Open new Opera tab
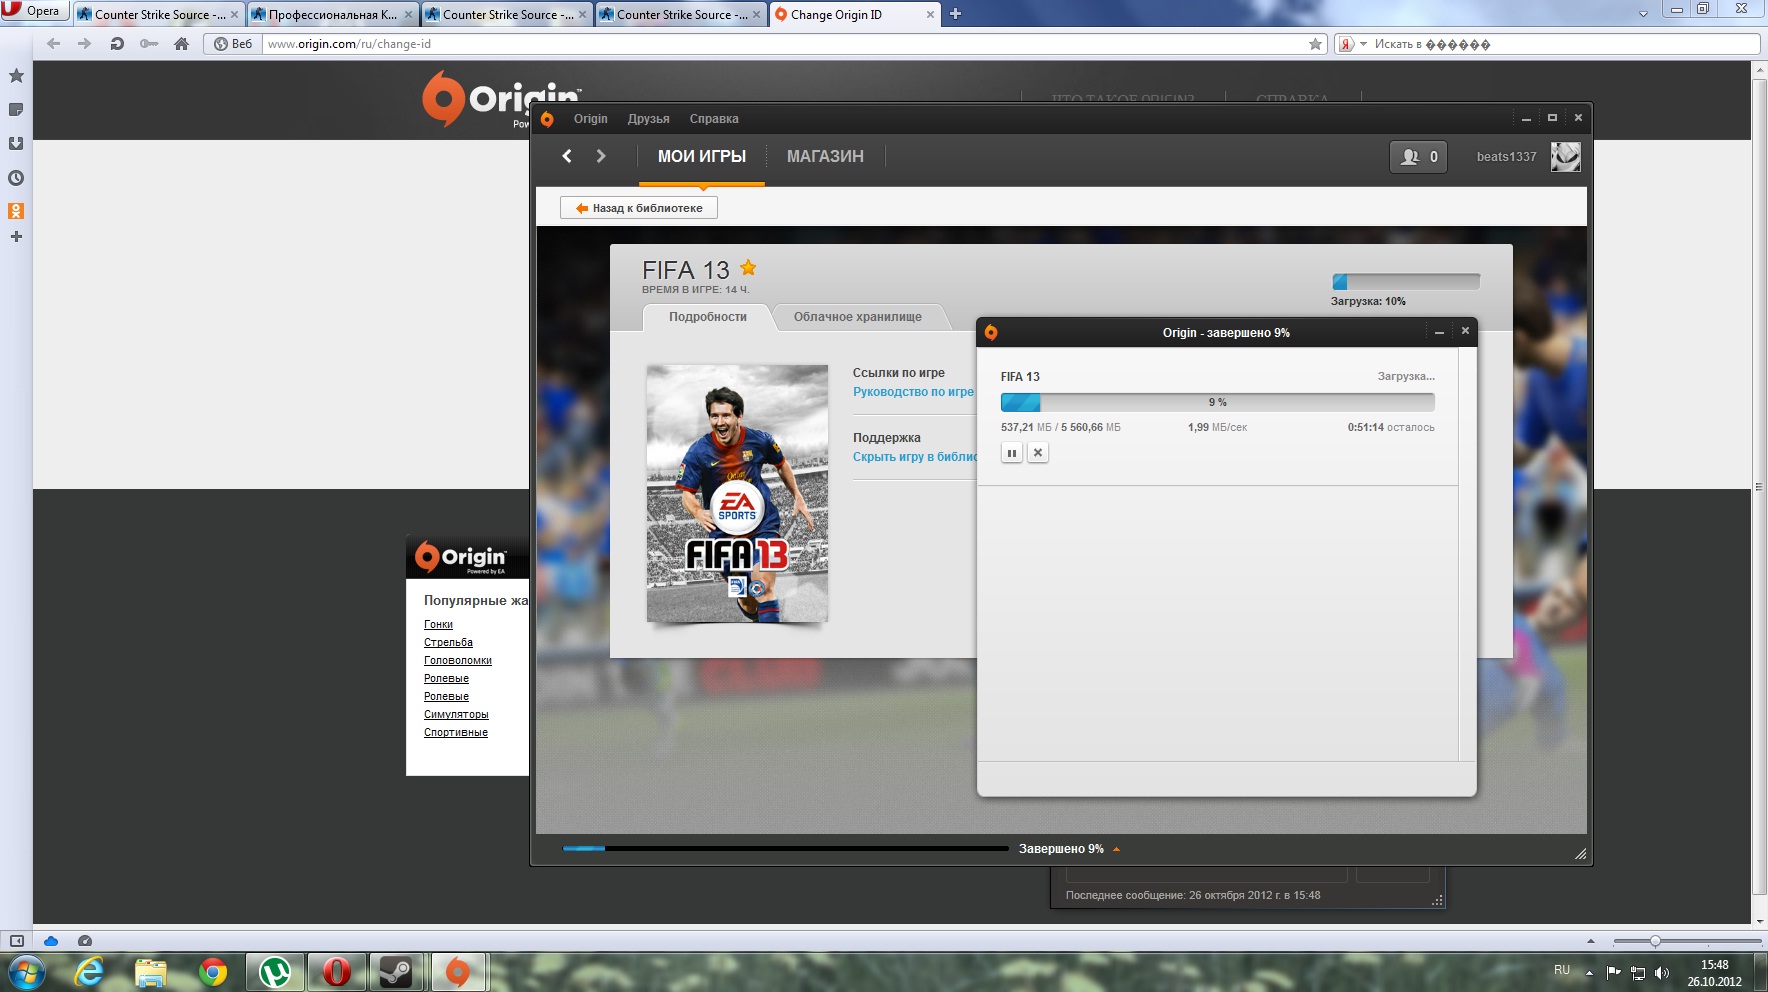 (955, 14)
